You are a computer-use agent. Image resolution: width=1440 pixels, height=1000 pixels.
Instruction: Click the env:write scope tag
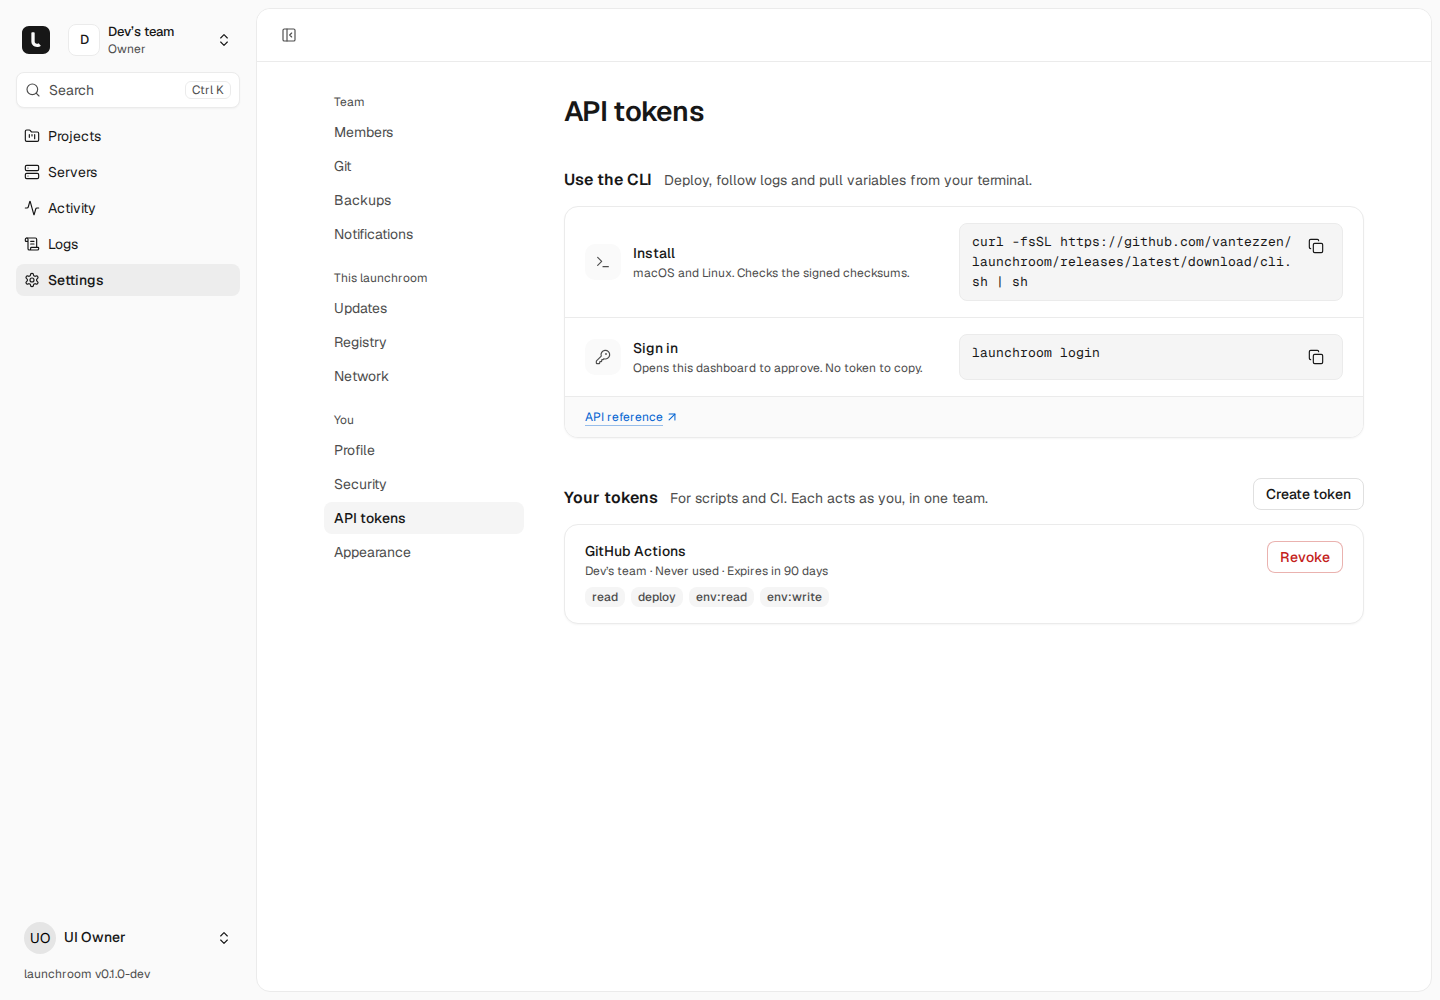click(x=794, y=597)
